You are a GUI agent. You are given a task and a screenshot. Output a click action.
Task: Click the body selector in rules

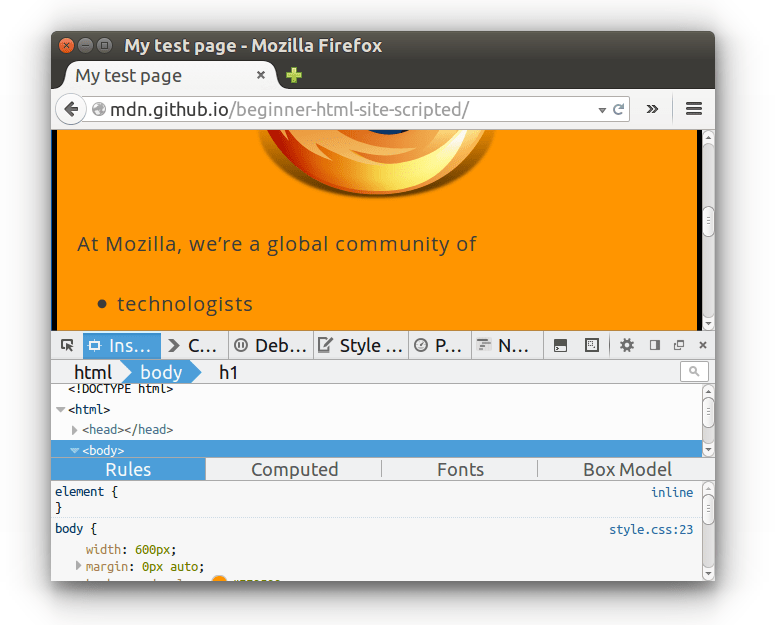coord(69,529)
